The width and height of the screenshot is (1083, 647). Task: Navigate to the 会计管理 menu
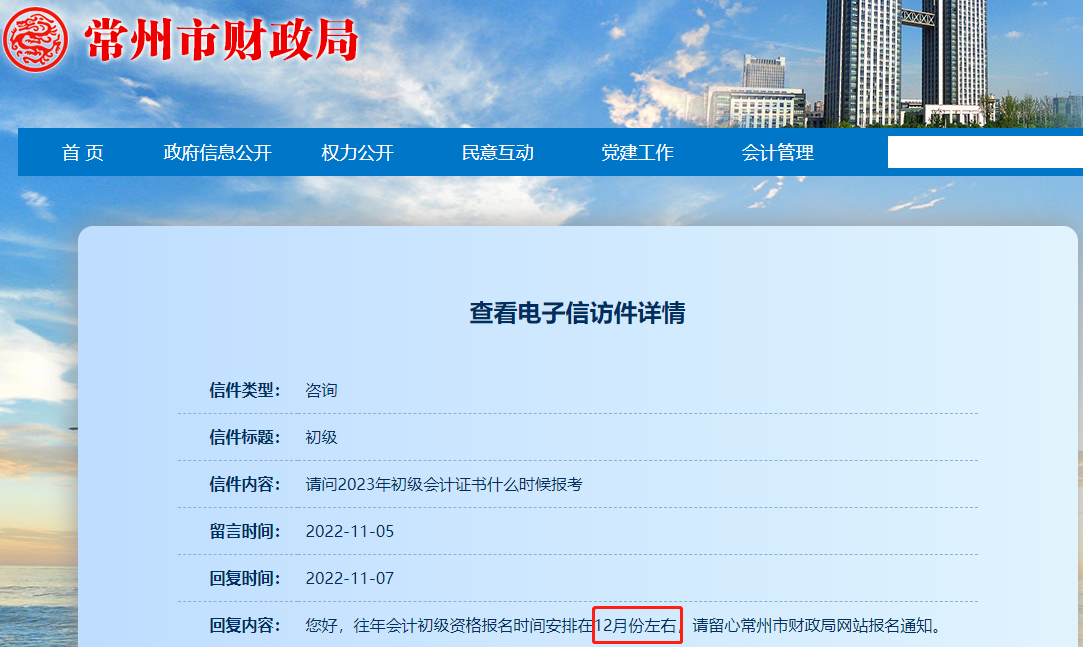[777, 153]
